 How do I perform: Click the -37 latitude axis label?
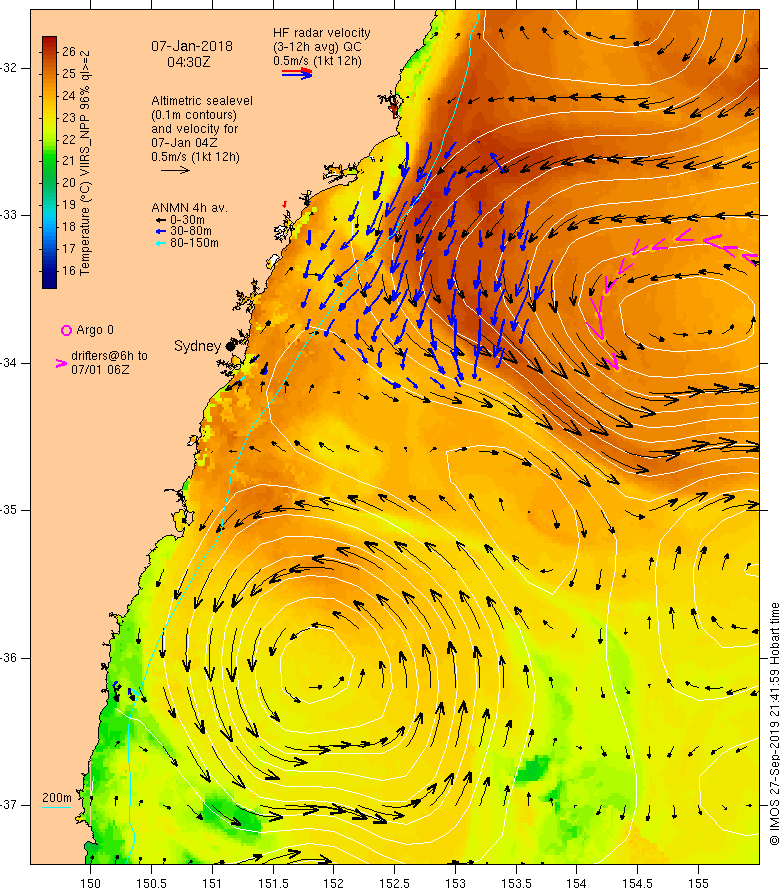[9, 805]
